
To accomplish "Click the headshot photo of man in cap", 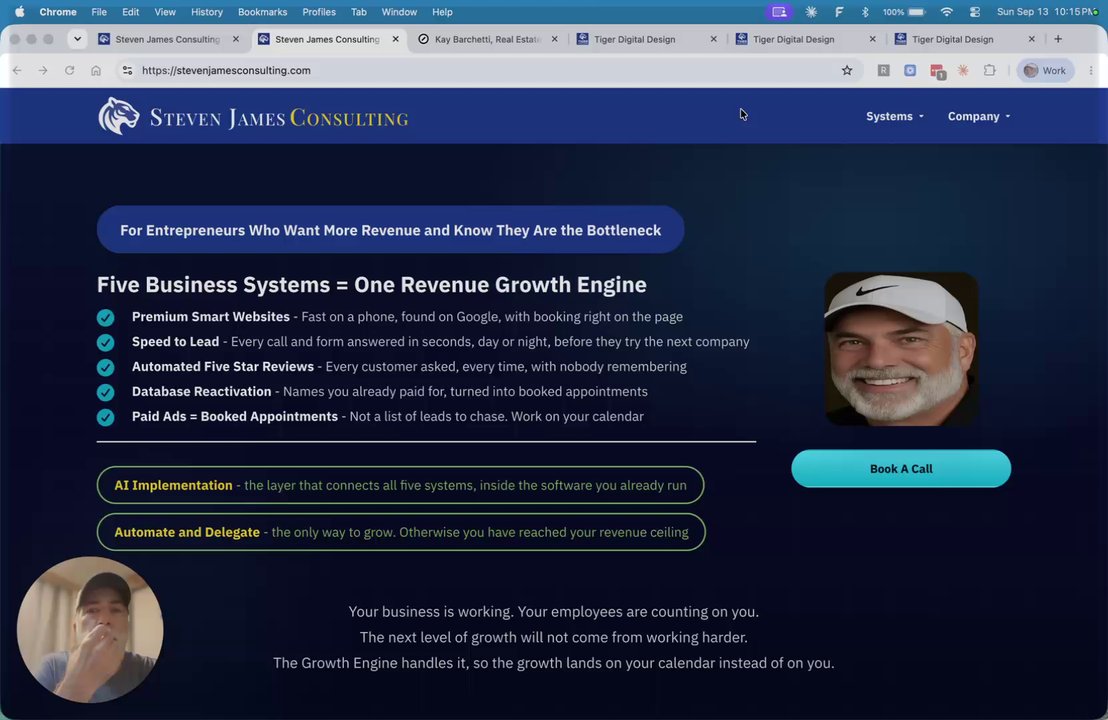I will point(902,349).
